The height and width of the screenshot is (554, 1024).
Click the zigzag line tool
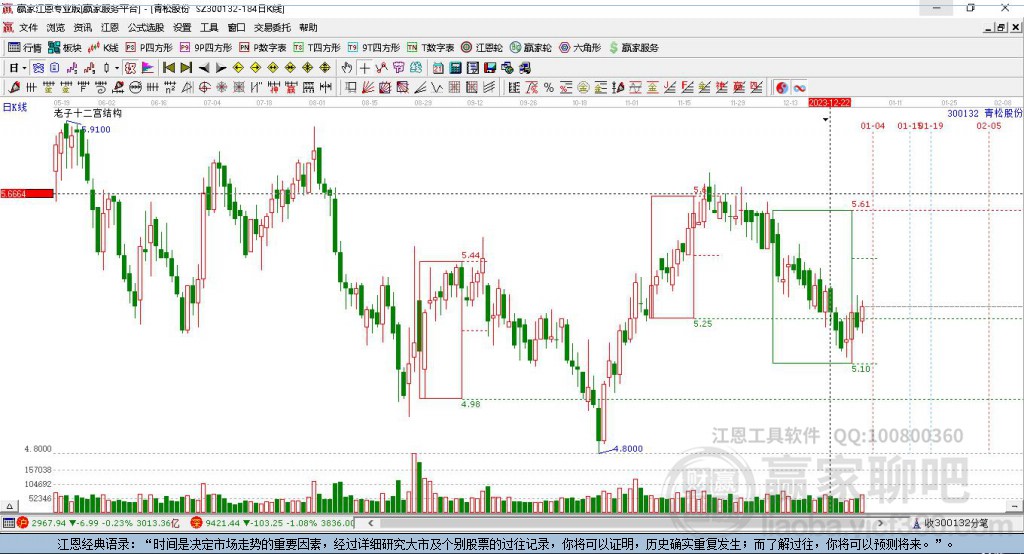[437, 88]
